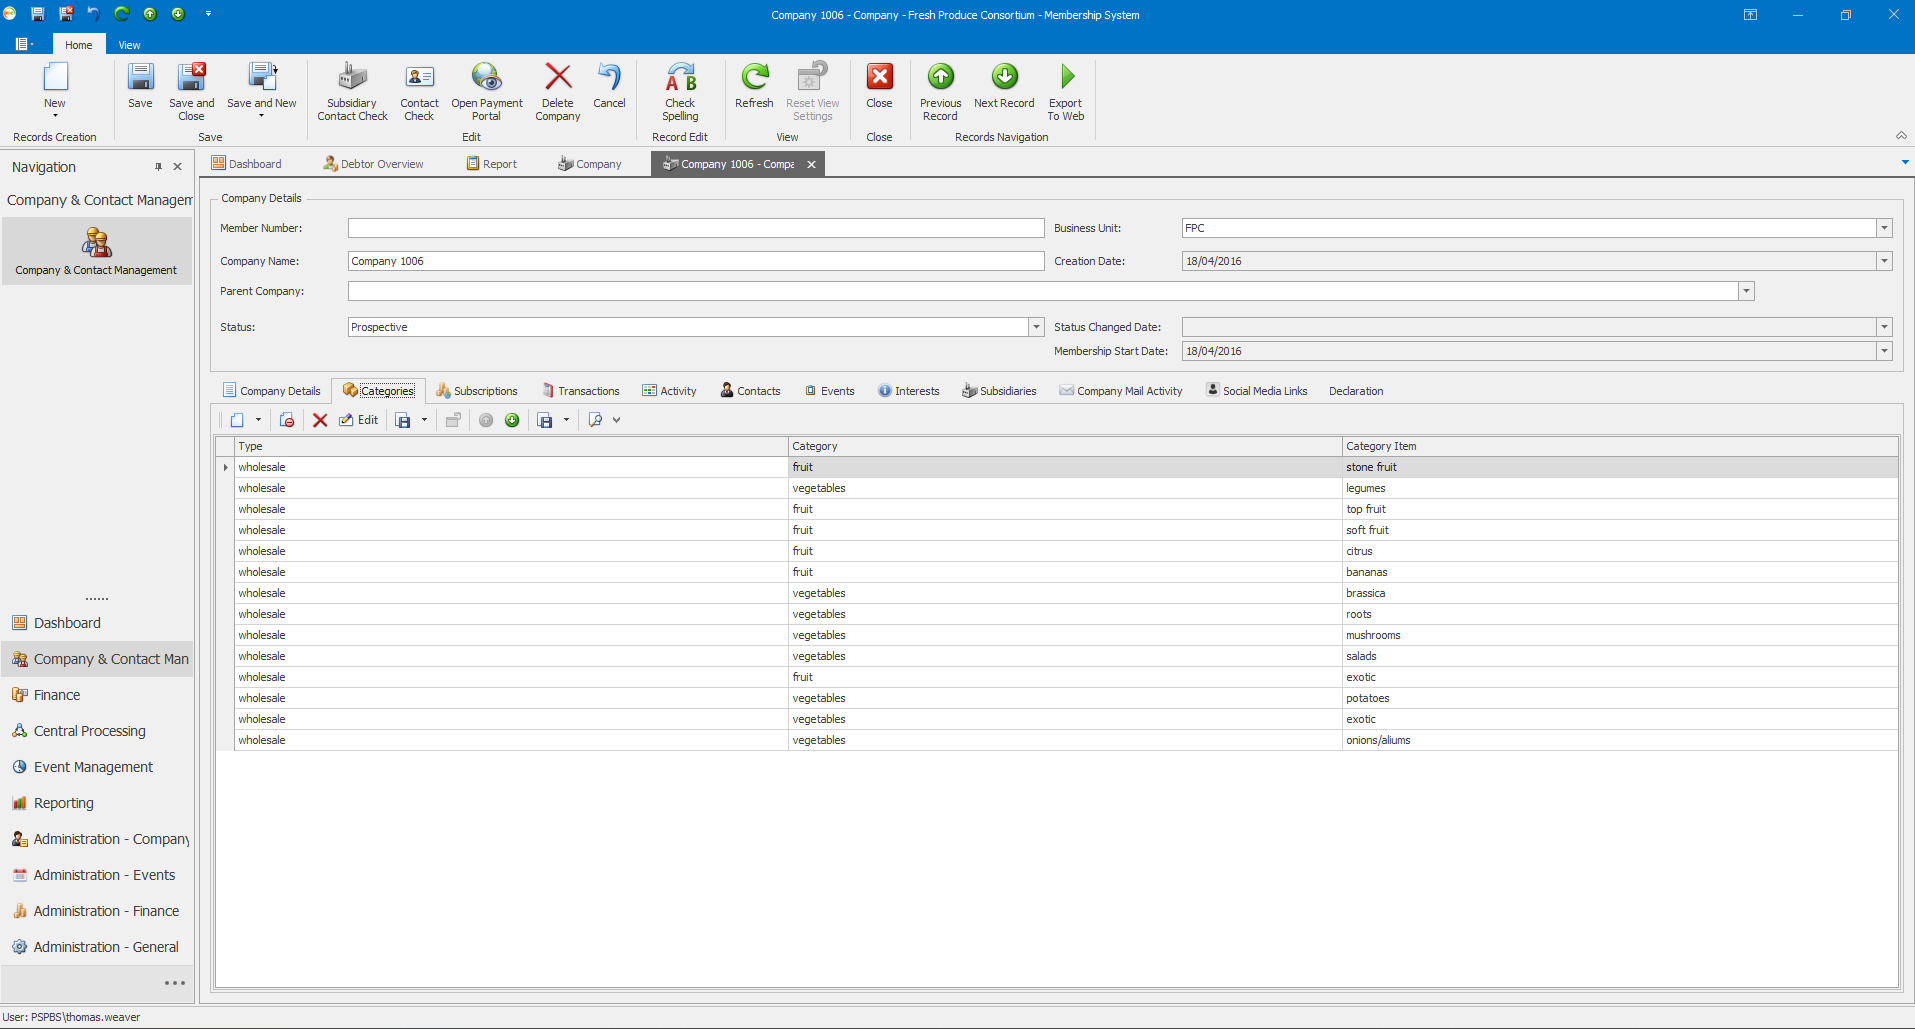
Task: Pin the Navigation panel
Action: [x=158, y=167]
